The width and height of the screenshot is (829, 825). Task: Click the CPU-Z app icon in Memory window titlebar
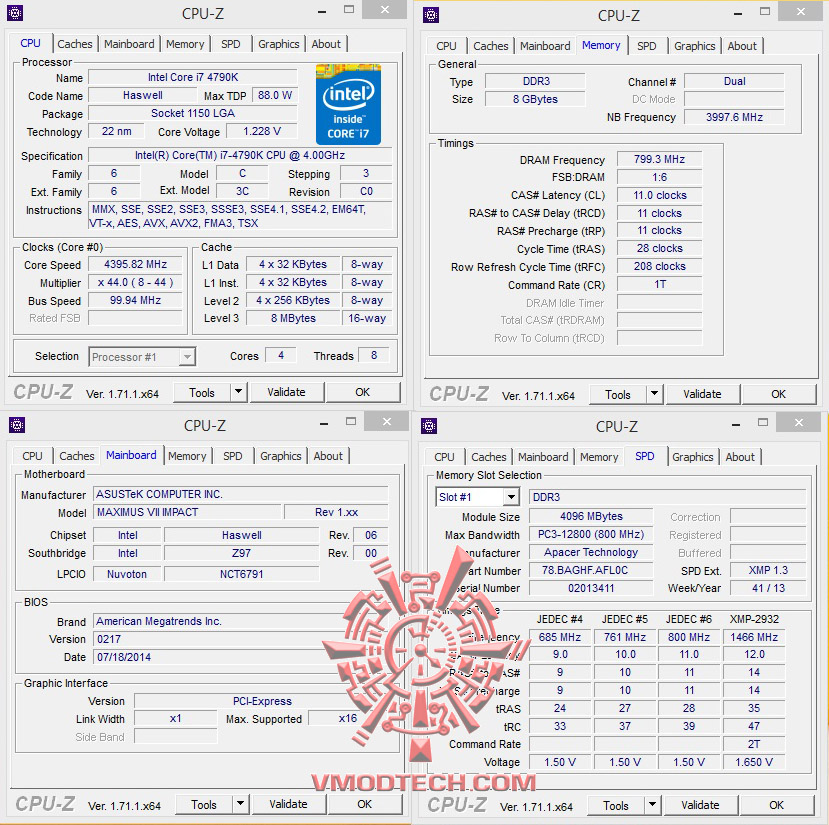(x=430, y=14)
